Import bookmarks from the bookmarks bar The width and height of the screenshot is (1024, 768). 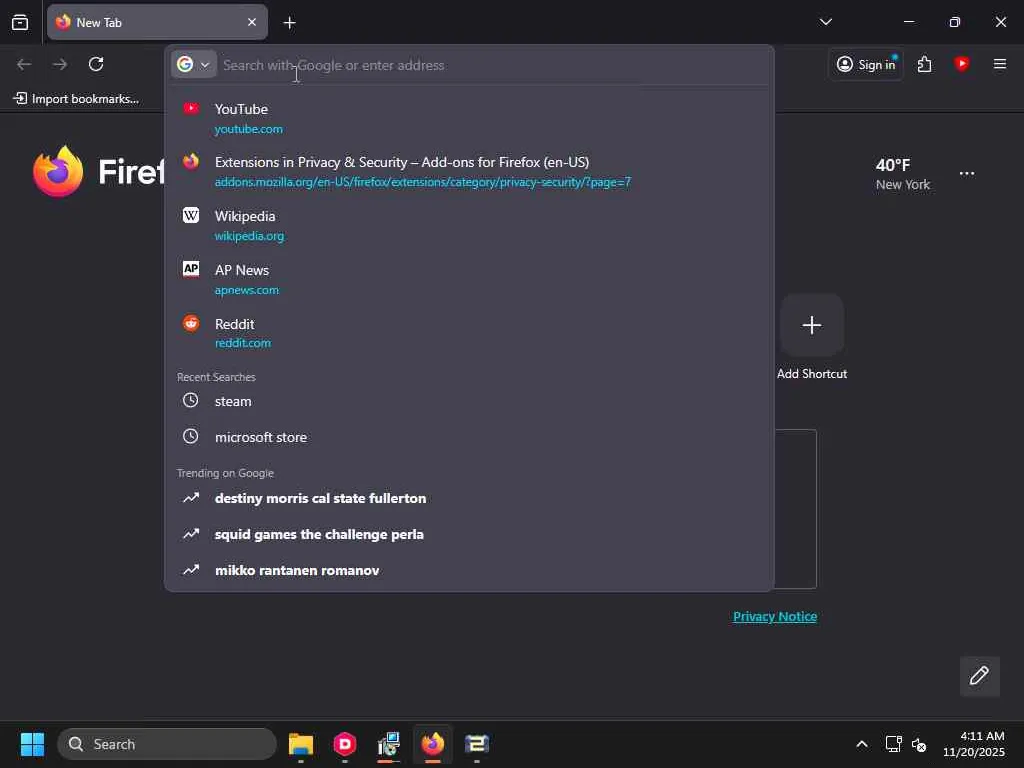pyautogui.click(x=76, y=99)
